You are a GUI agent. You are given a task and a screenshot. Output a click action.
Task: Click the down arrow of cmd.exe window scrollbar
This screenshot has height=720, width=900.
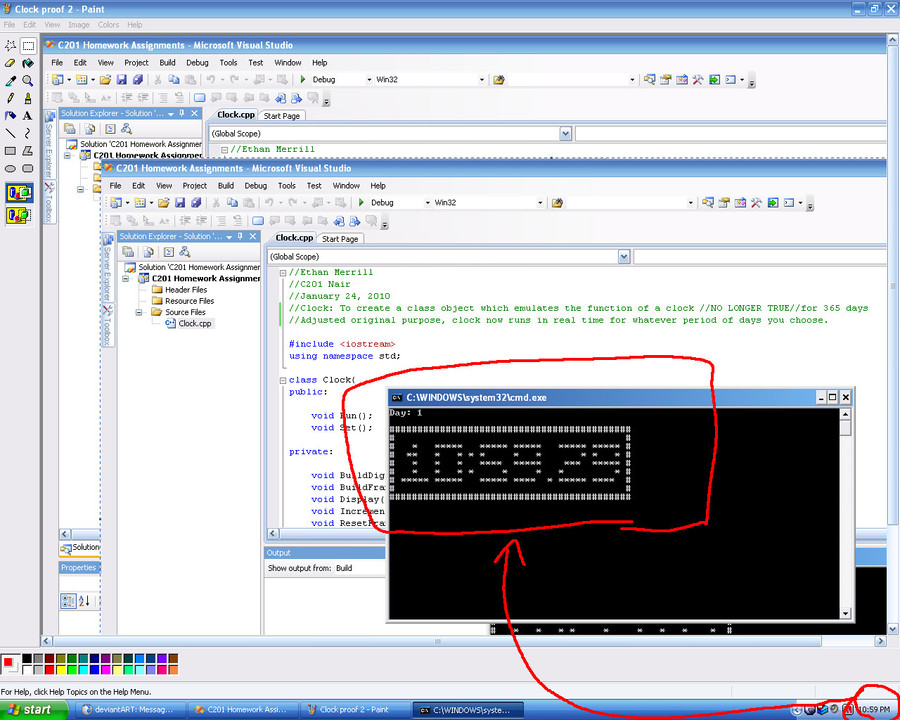(x=845, y=613)
